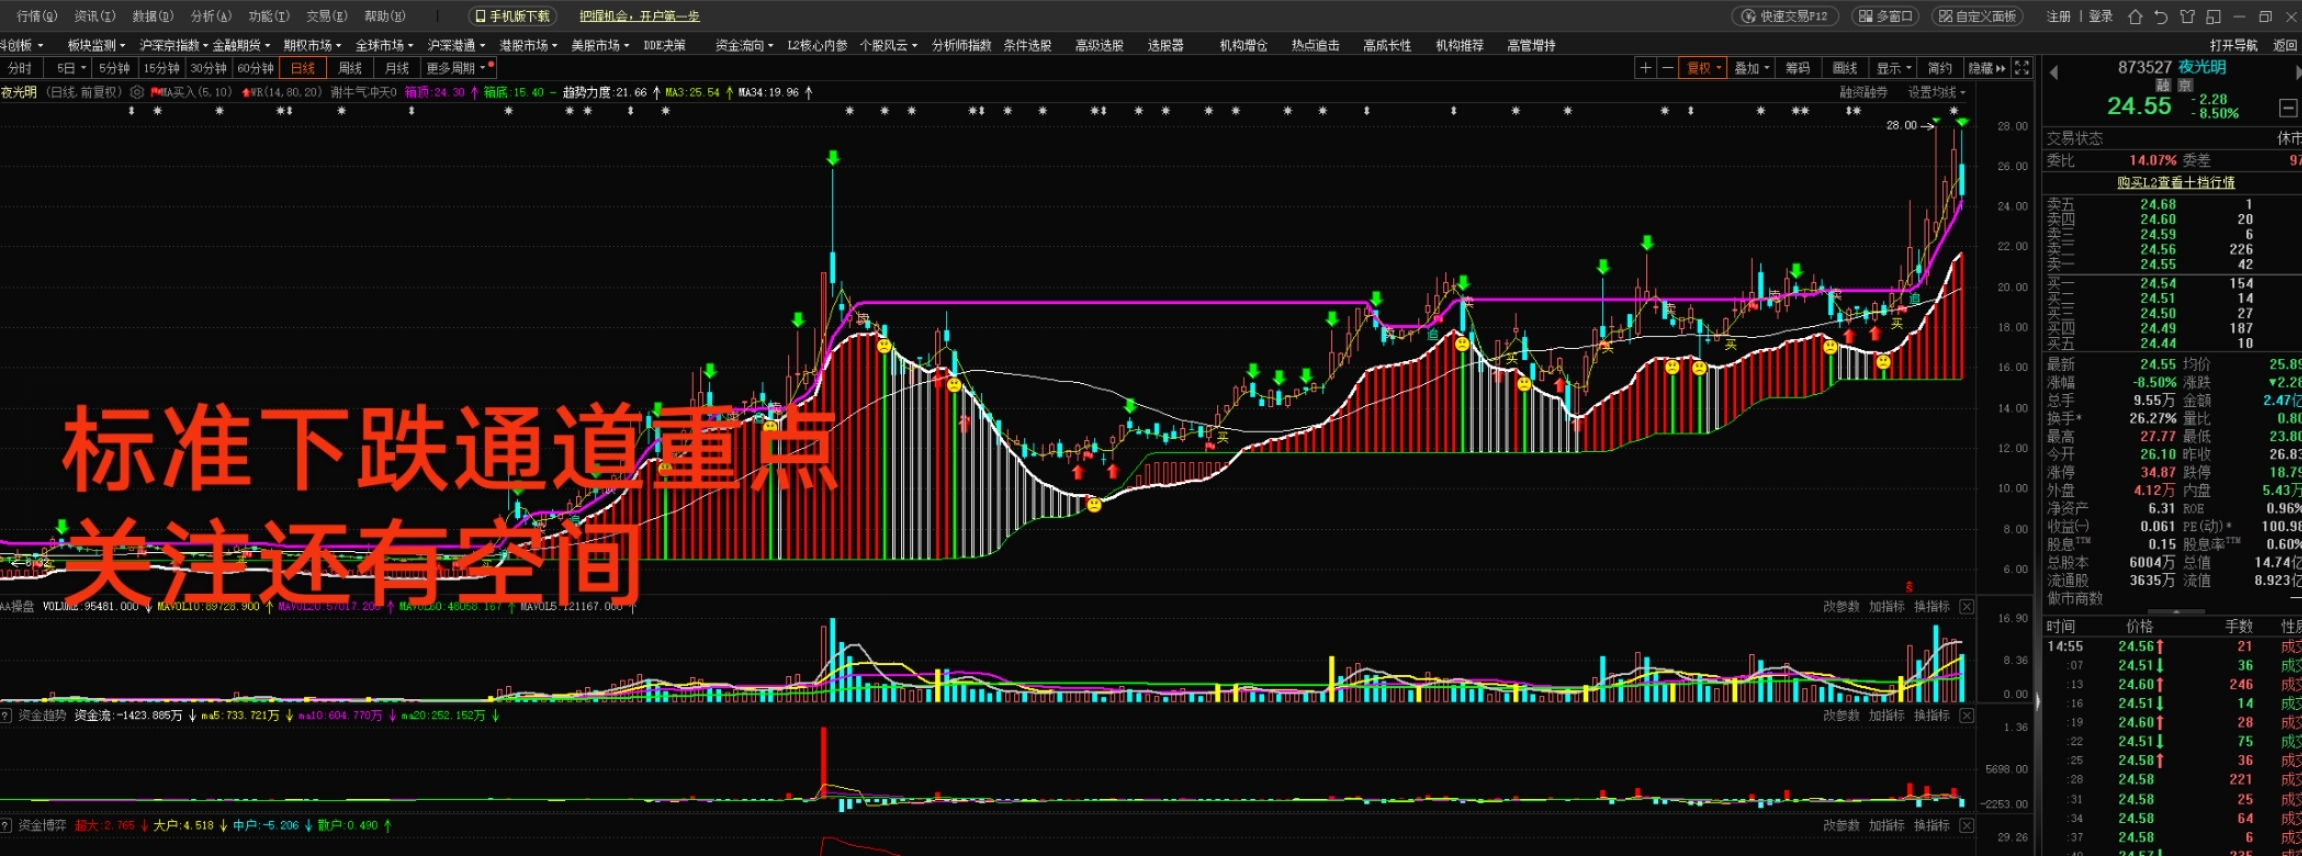
Task: Open the 显示 display dropdown
Action: click(x=1894, y=68)
